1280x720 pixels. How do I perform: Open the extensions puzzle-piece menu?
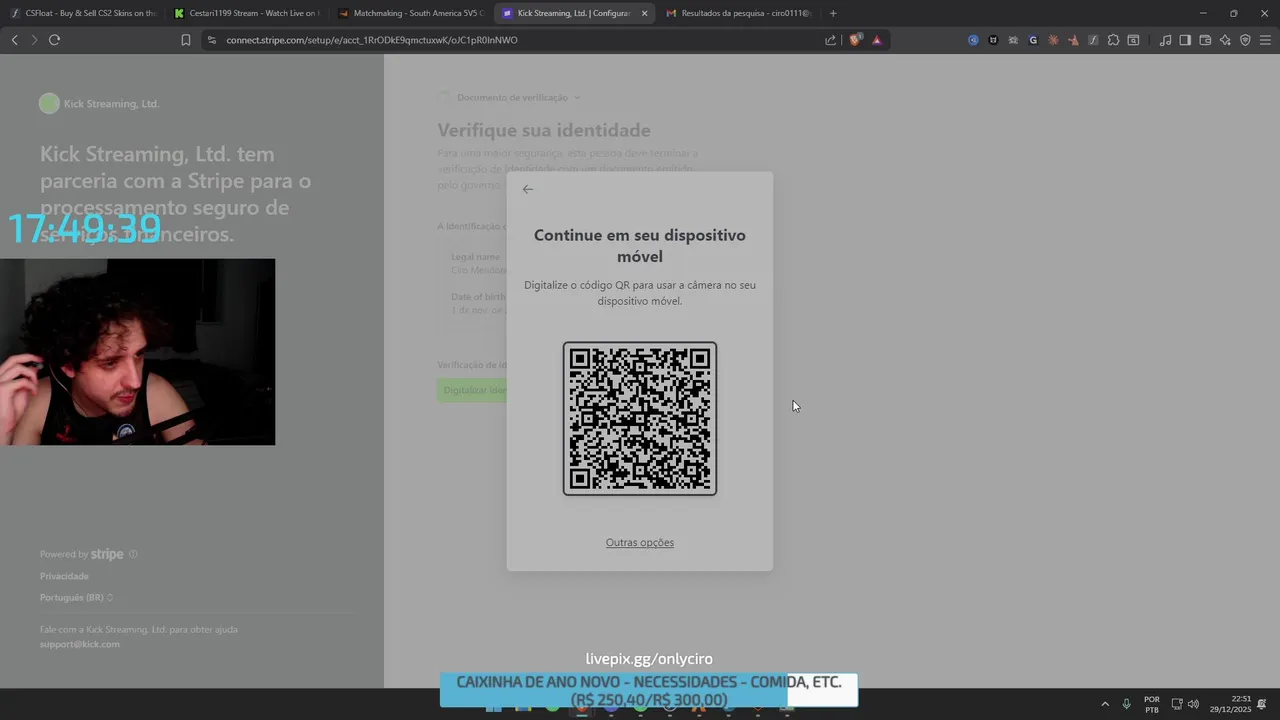[1113, 40]
